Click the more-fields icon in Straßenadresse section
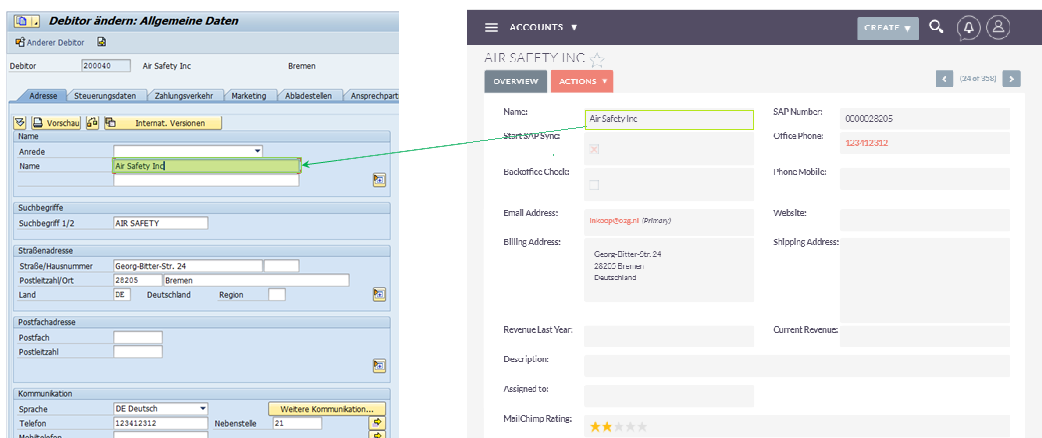This screenshot has width=1042, height=438. 379,294
